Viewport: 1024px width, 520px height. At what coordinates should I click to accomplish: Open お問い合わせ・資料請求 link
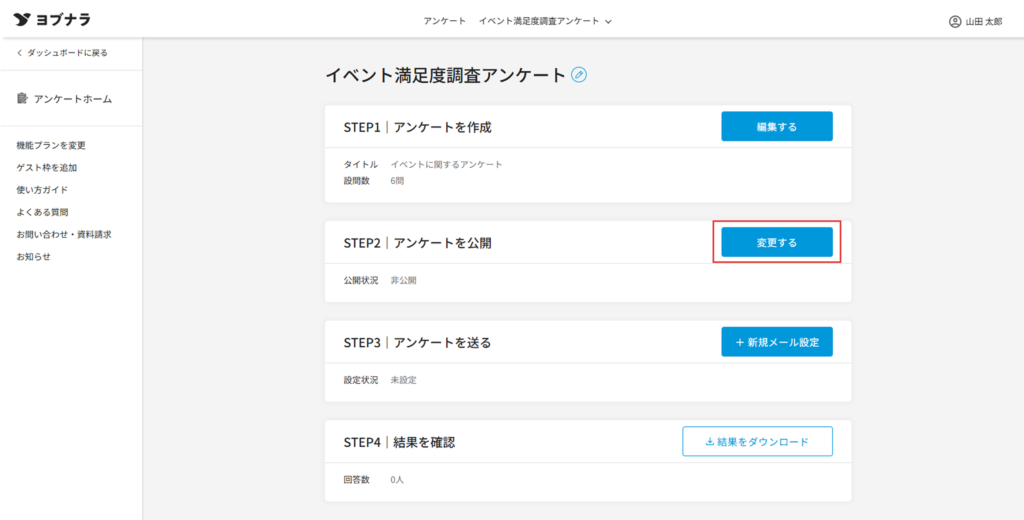click(63, 234)
